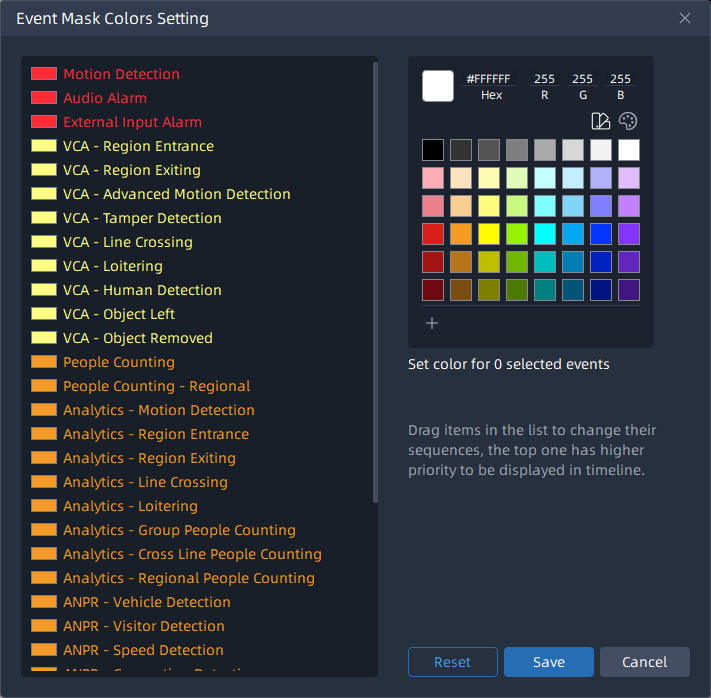
Task: Click the orange color bar beside People Counting
Action: [x=43, y=362]
